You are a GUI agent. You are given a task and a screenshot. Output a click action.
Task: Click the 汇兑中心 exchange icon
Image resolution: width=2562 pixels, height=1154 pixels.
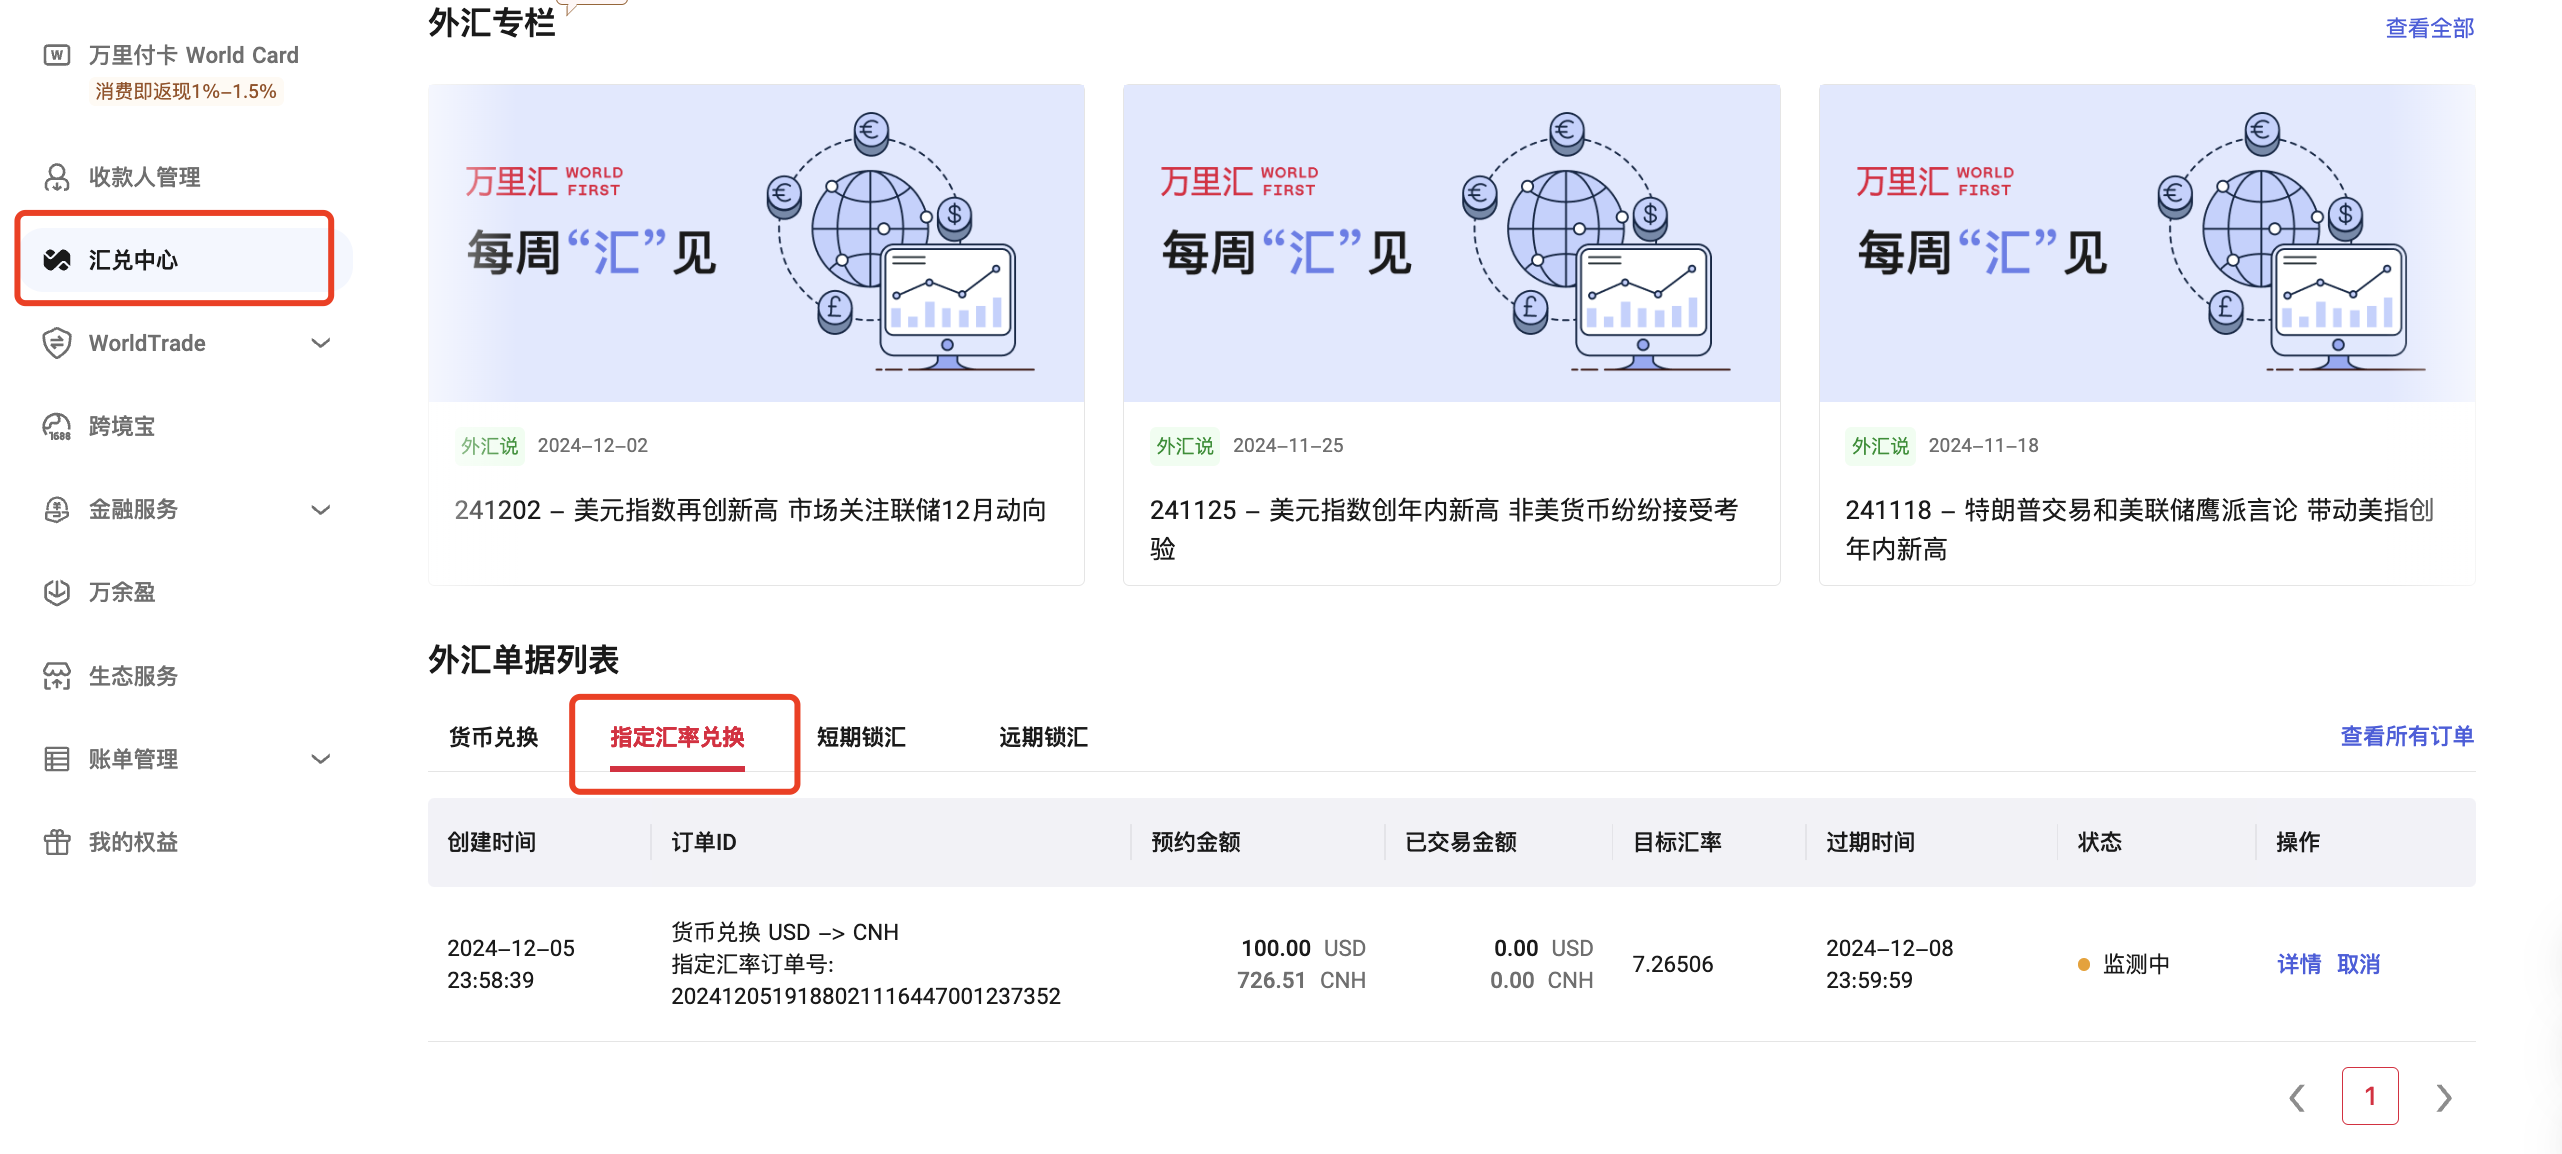click(x=57, y=259)
